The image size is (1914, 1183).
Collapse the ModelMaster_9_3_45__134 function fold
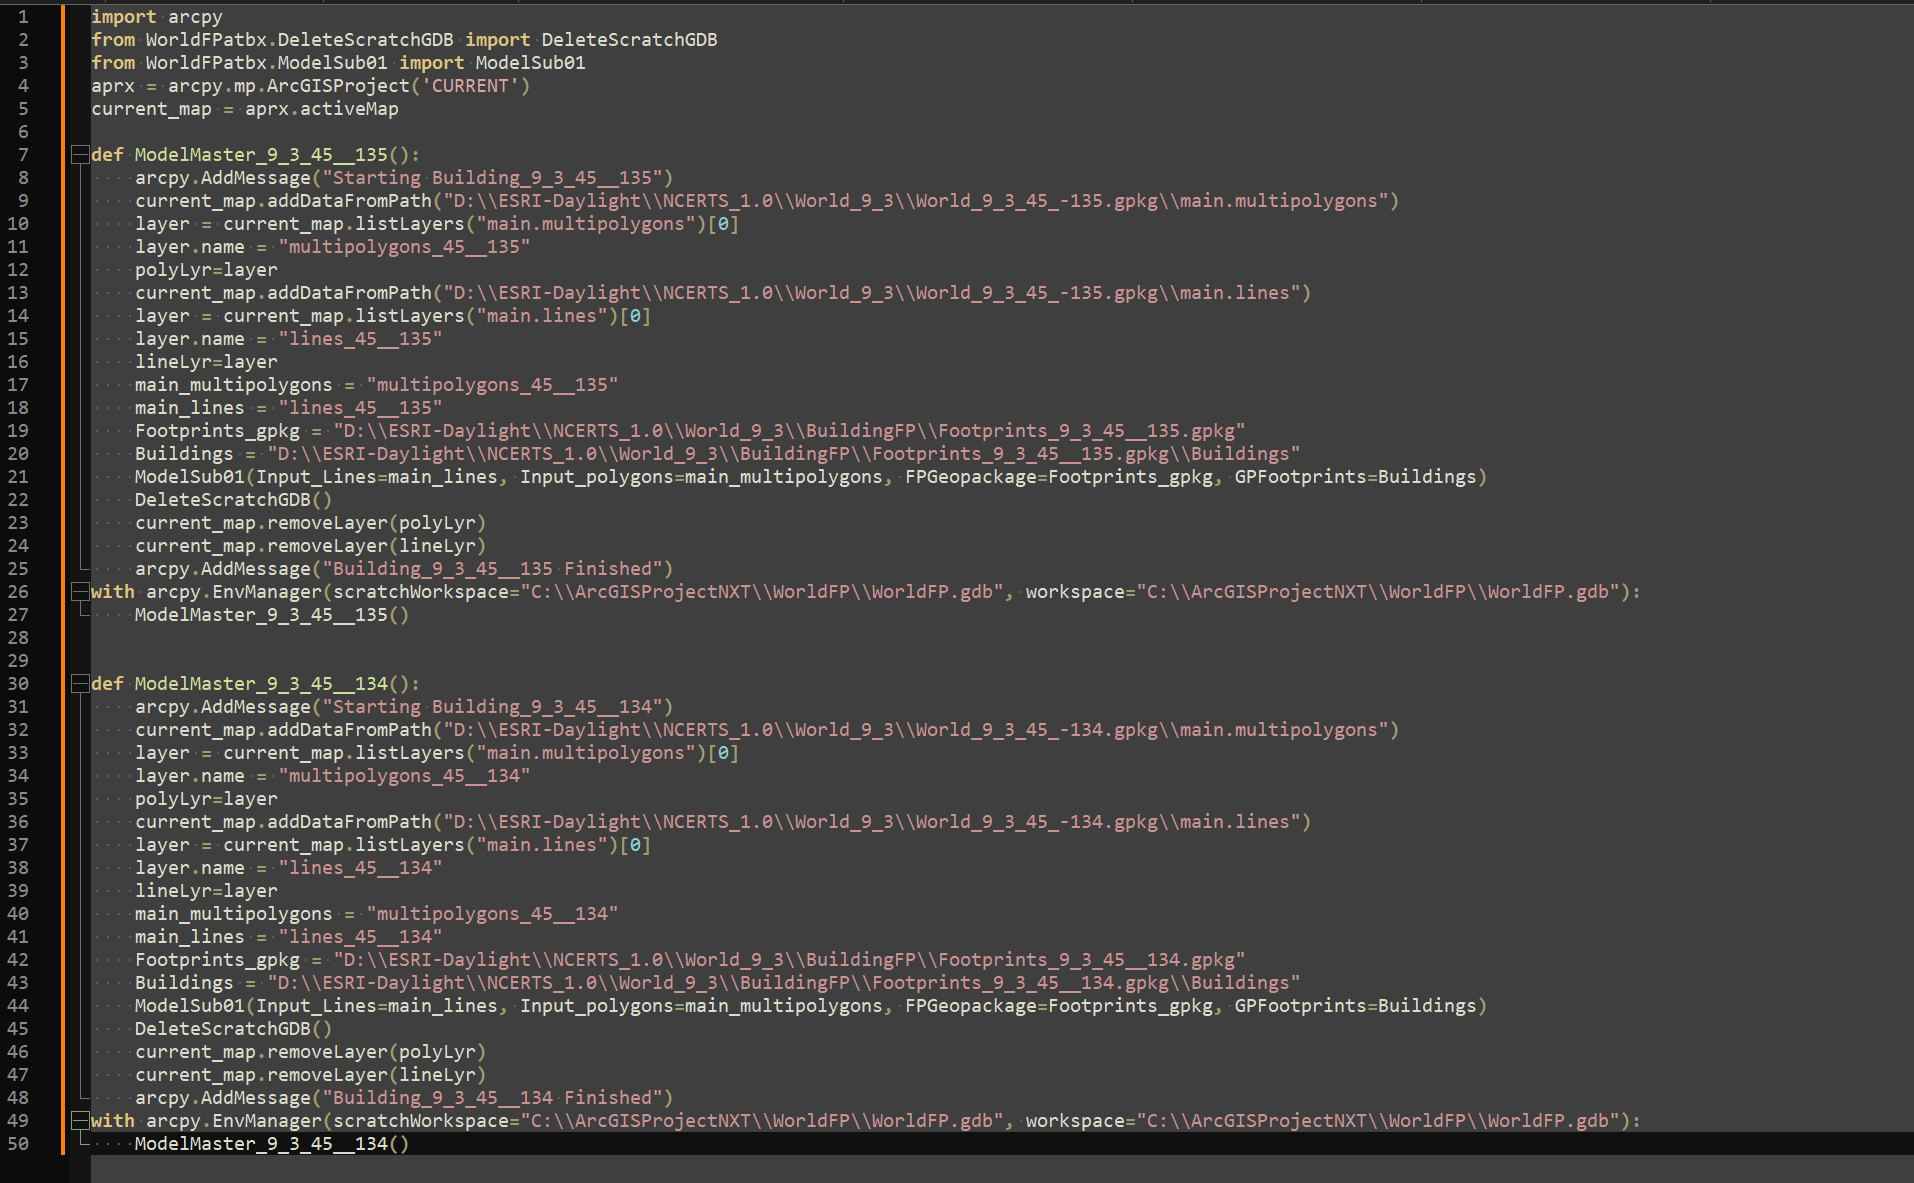click(78, 683)
